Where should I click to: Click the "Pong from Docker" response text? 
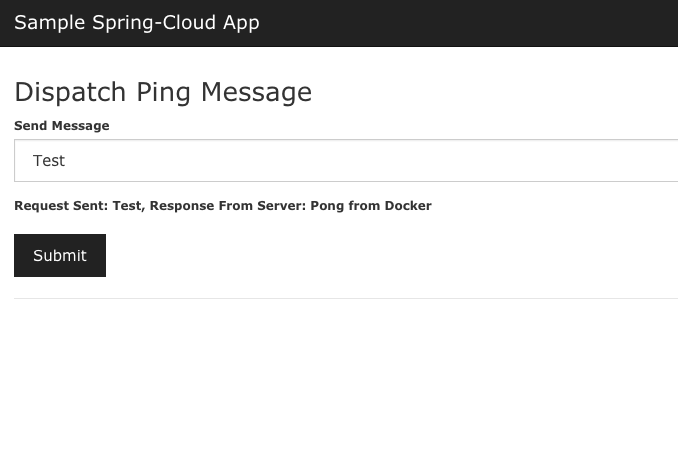pos(371,206)
